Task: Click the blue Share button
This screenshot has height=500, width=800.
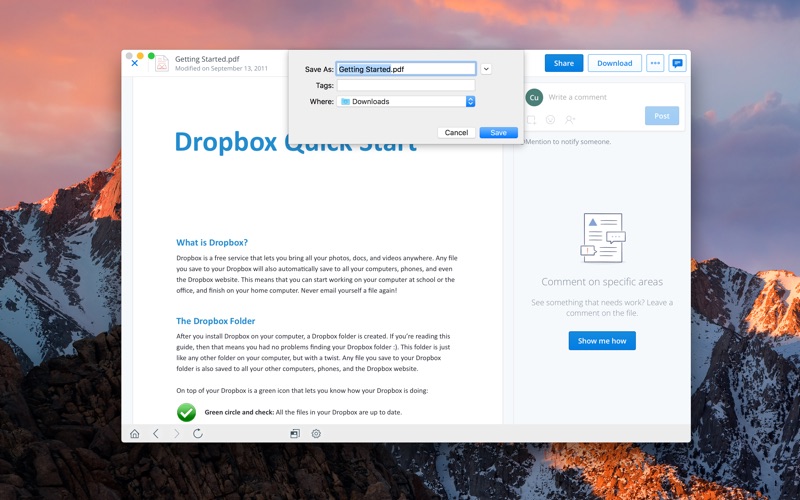Action: click(564, 63)
